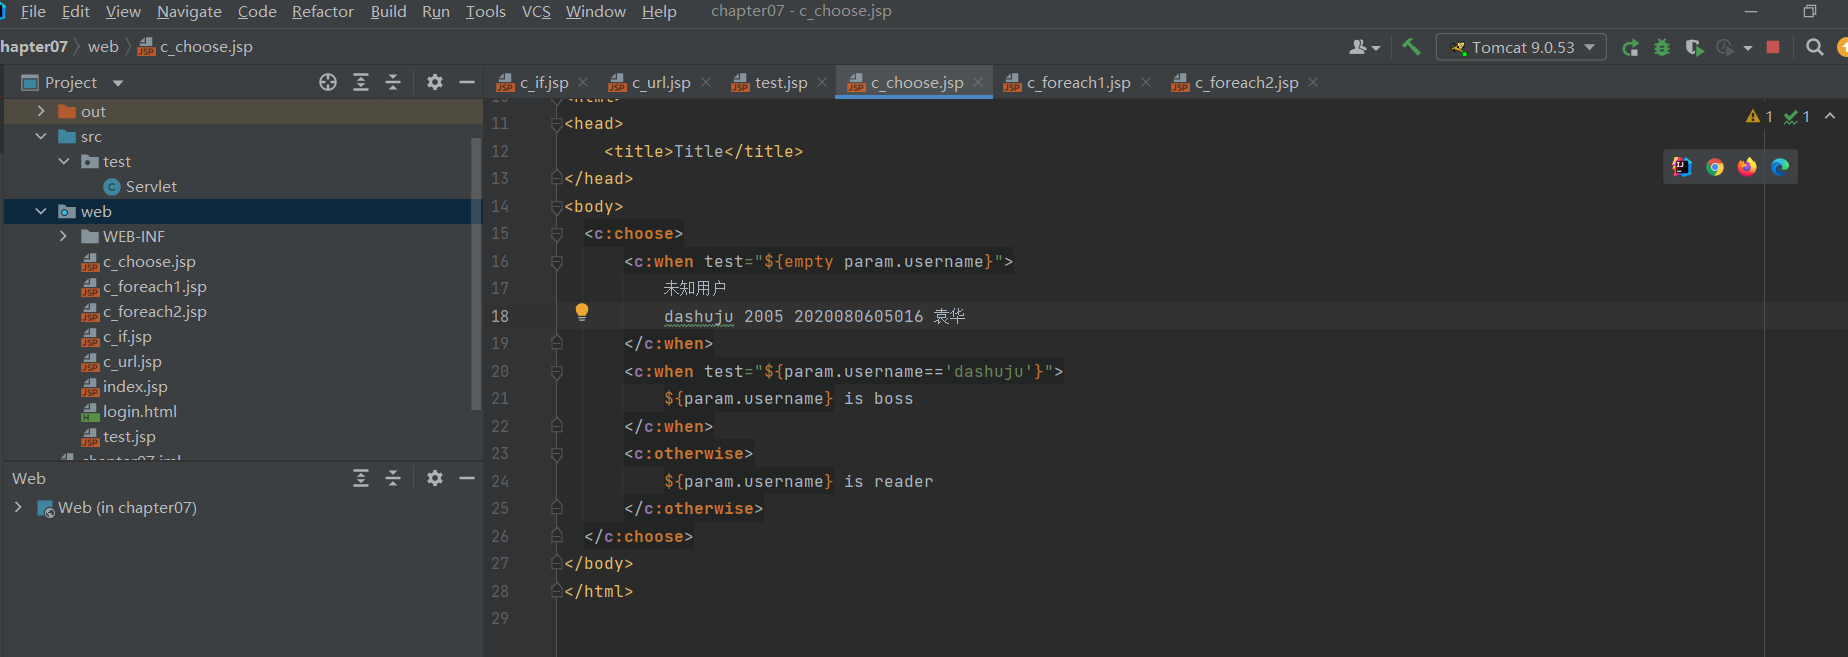Expand all nodes in the Project panel
Screen dimensions: 1848x657
point(361,82)
